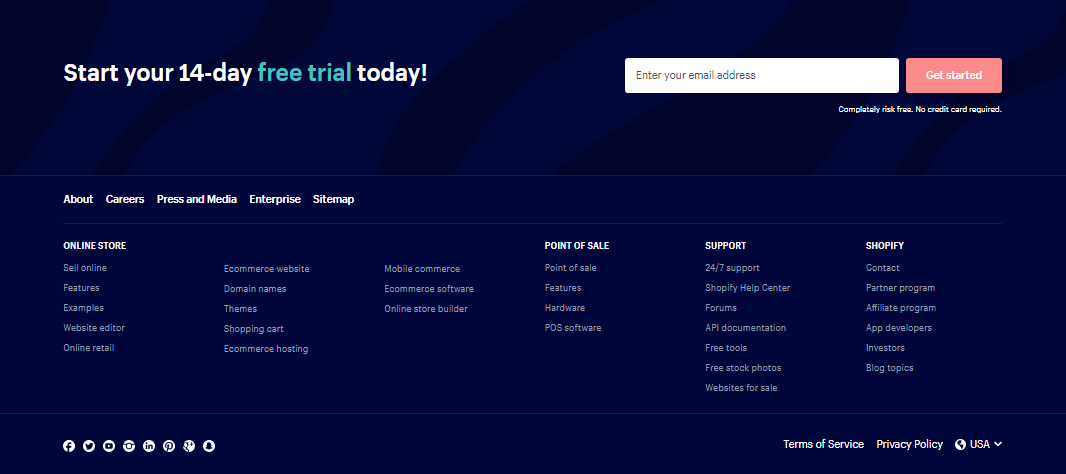Image resolution: width=1066 pixels, height=474 pixels.
Task: Open the Mobile commerce link
Action: [x=422, y=269]
